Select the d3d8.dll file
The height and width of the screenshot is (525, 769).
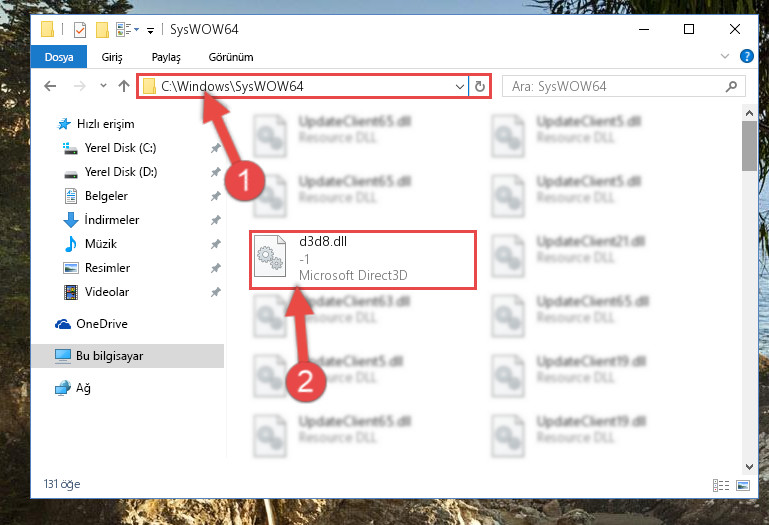pos(362,260)
